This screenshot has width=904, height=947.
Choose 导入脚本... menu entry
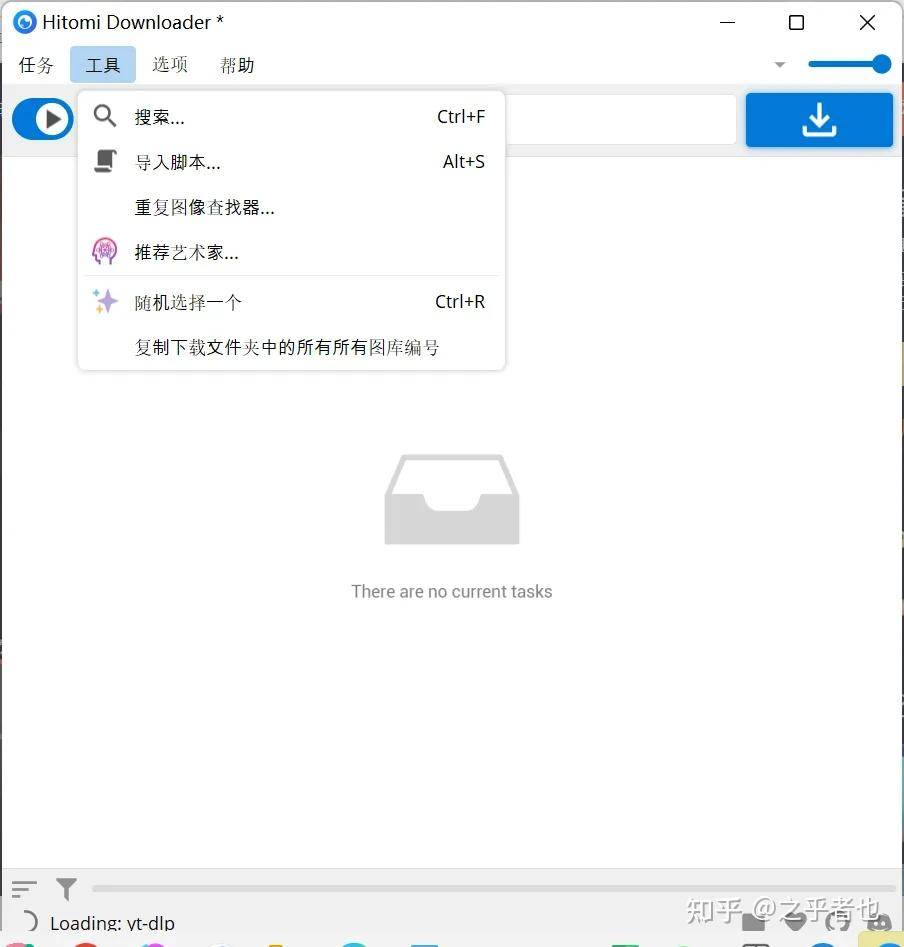point(291,162)
